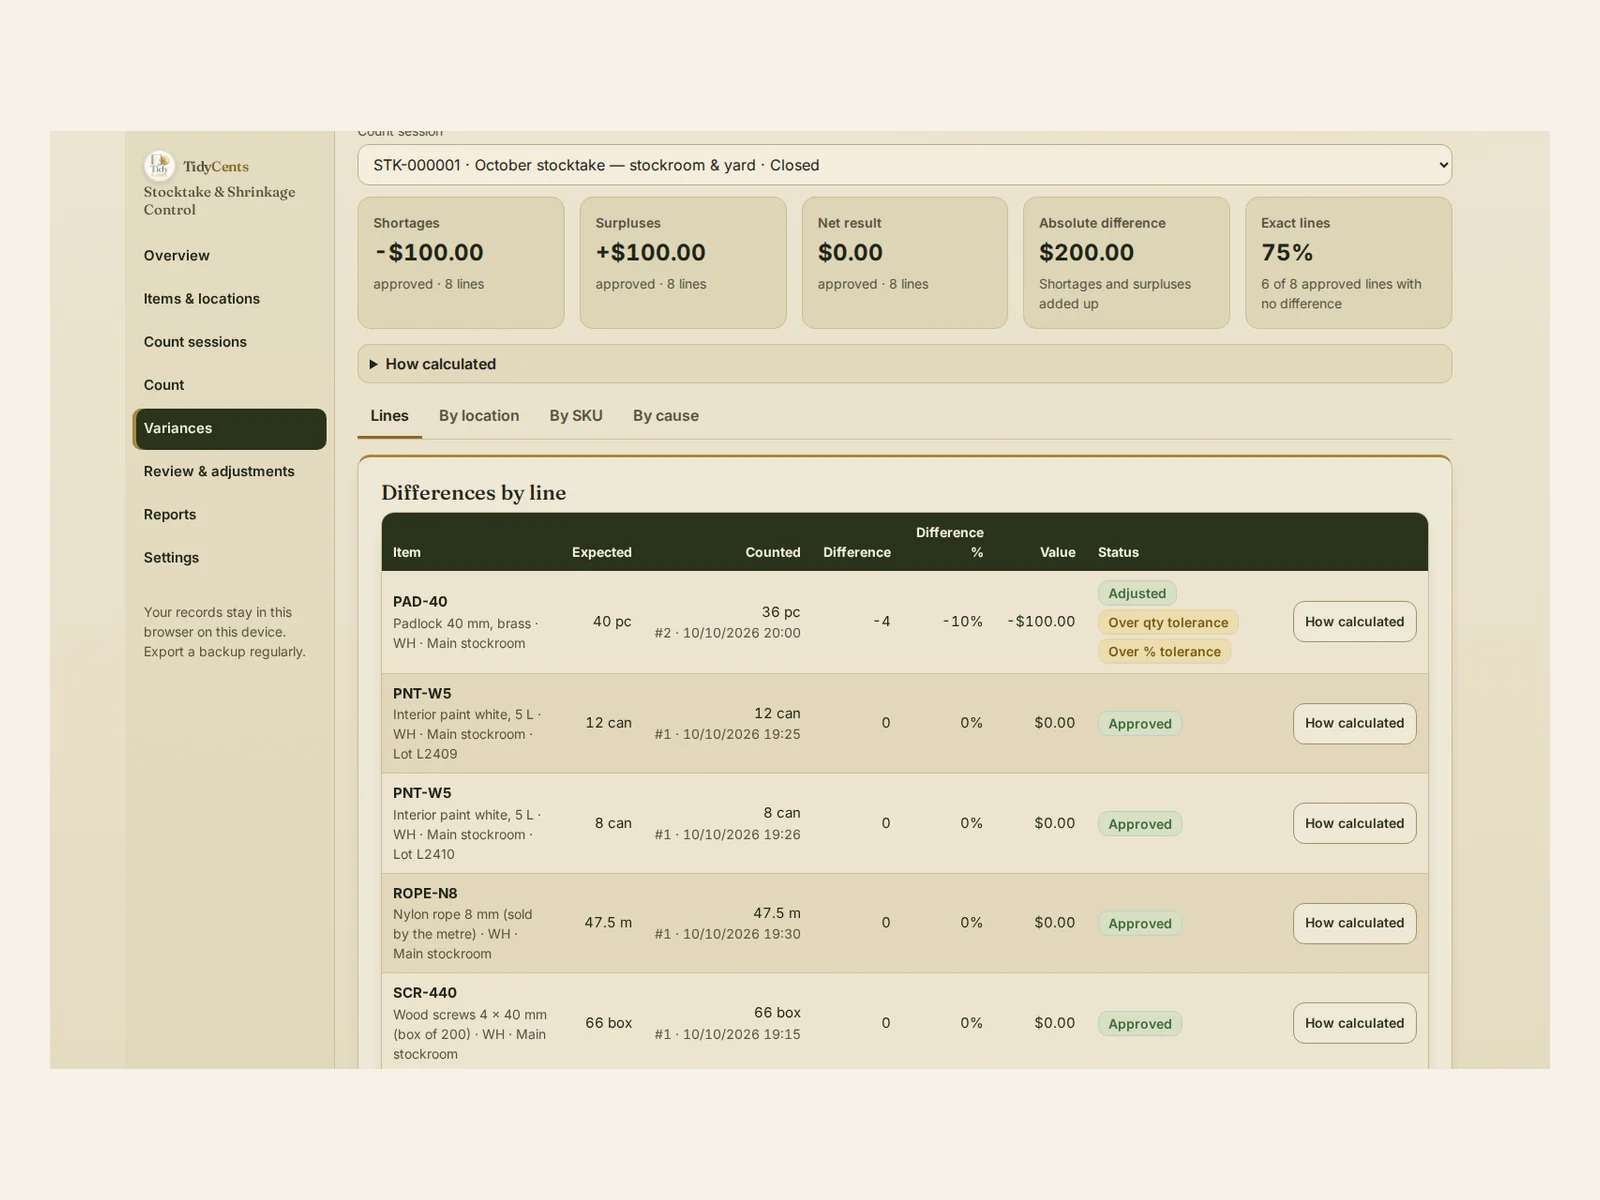This screenshot has width=1600, height=1200.
Task: Open Review & adjustments
Action: click(x=229, y=471)
